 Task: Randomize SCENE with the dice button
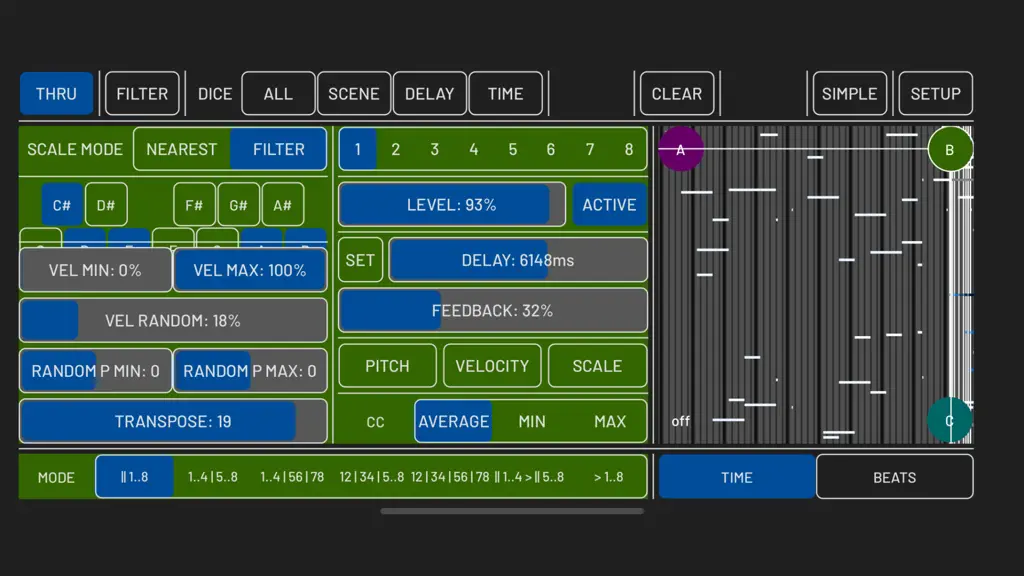click(354, 93)
